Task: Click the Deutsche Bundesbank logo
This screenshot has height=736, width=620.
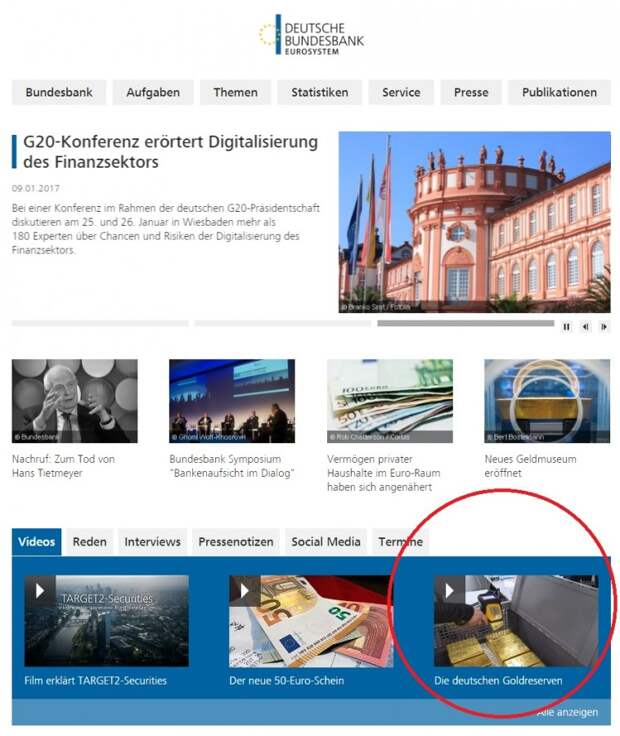Action: 312,35
